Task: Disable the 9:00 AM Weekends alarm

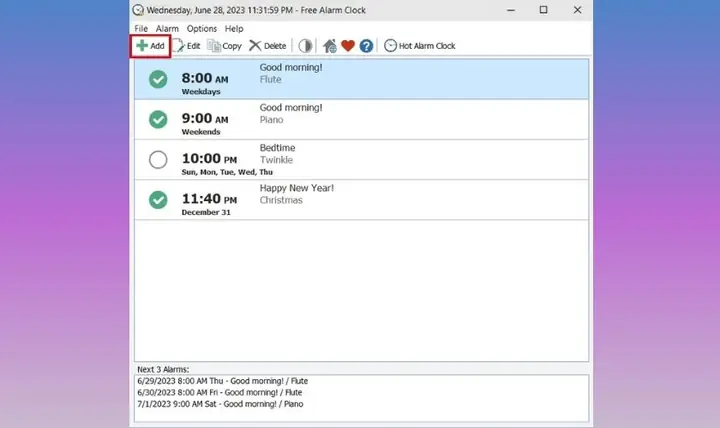Action: (x=158, y=119)
